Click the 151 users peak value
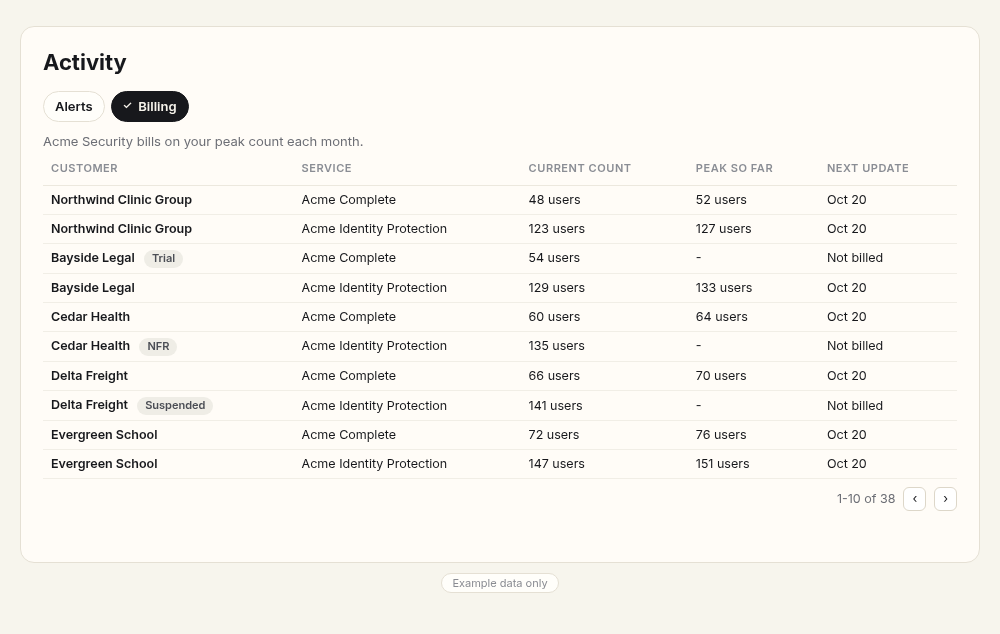 click(723, 464)
